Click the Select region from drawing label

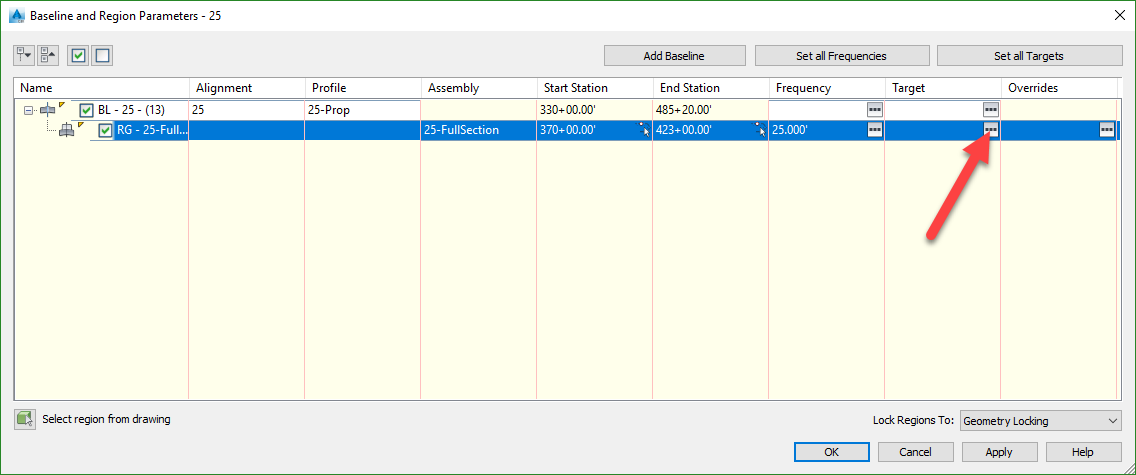point(106,419)
